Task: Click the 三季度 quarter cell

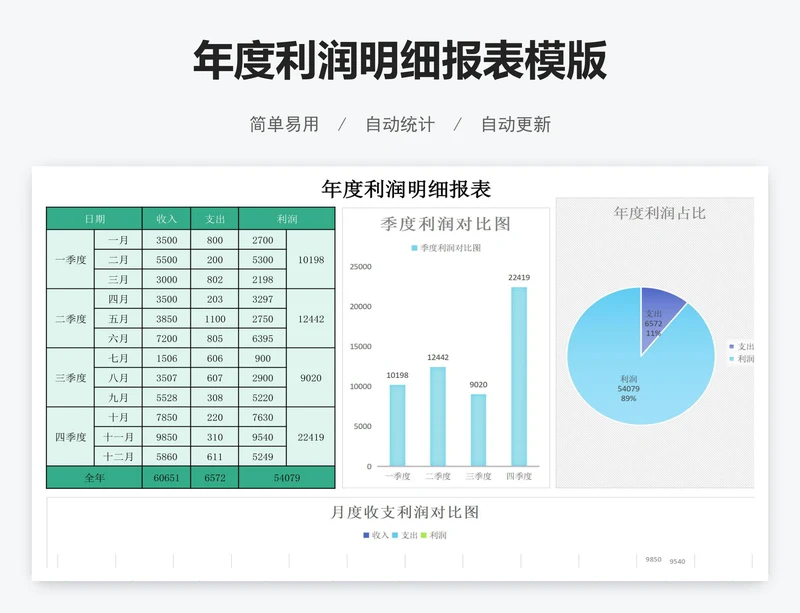Action: pos(70,378)
